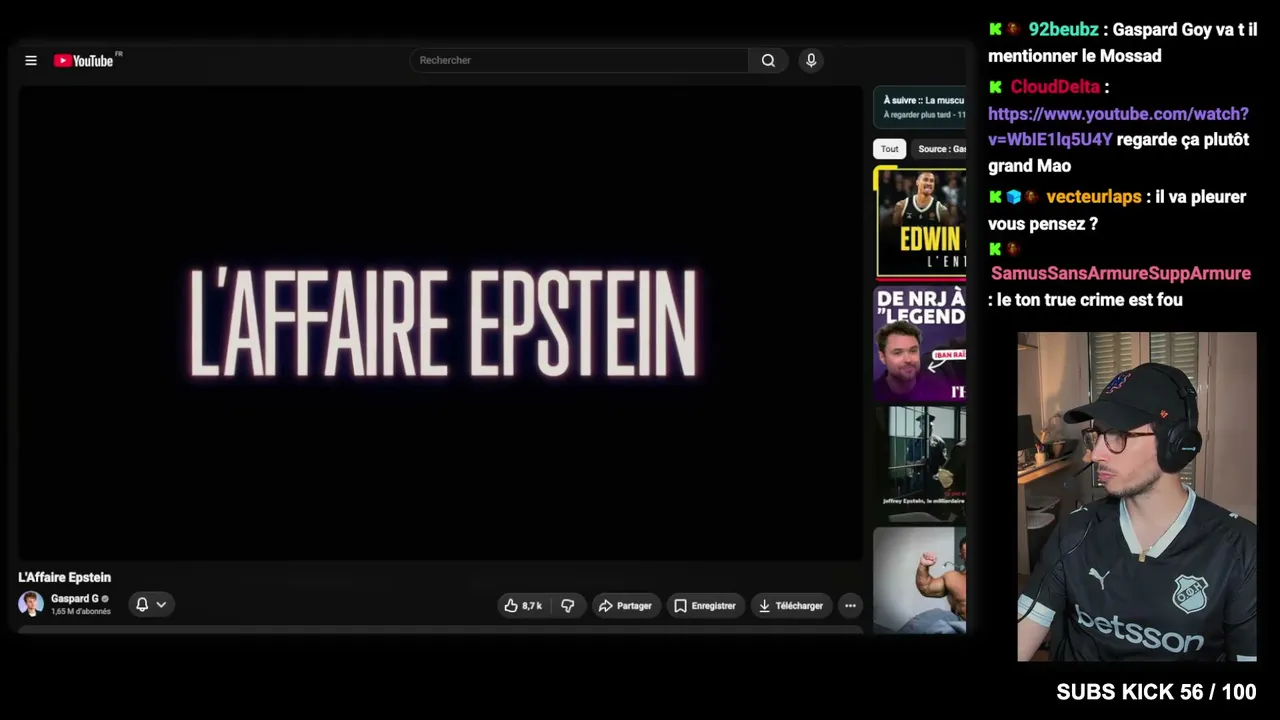The height and width of the screenshot is (720, 1280).
Task: Click the search magnifier button
Action: (x=768, y=60)
